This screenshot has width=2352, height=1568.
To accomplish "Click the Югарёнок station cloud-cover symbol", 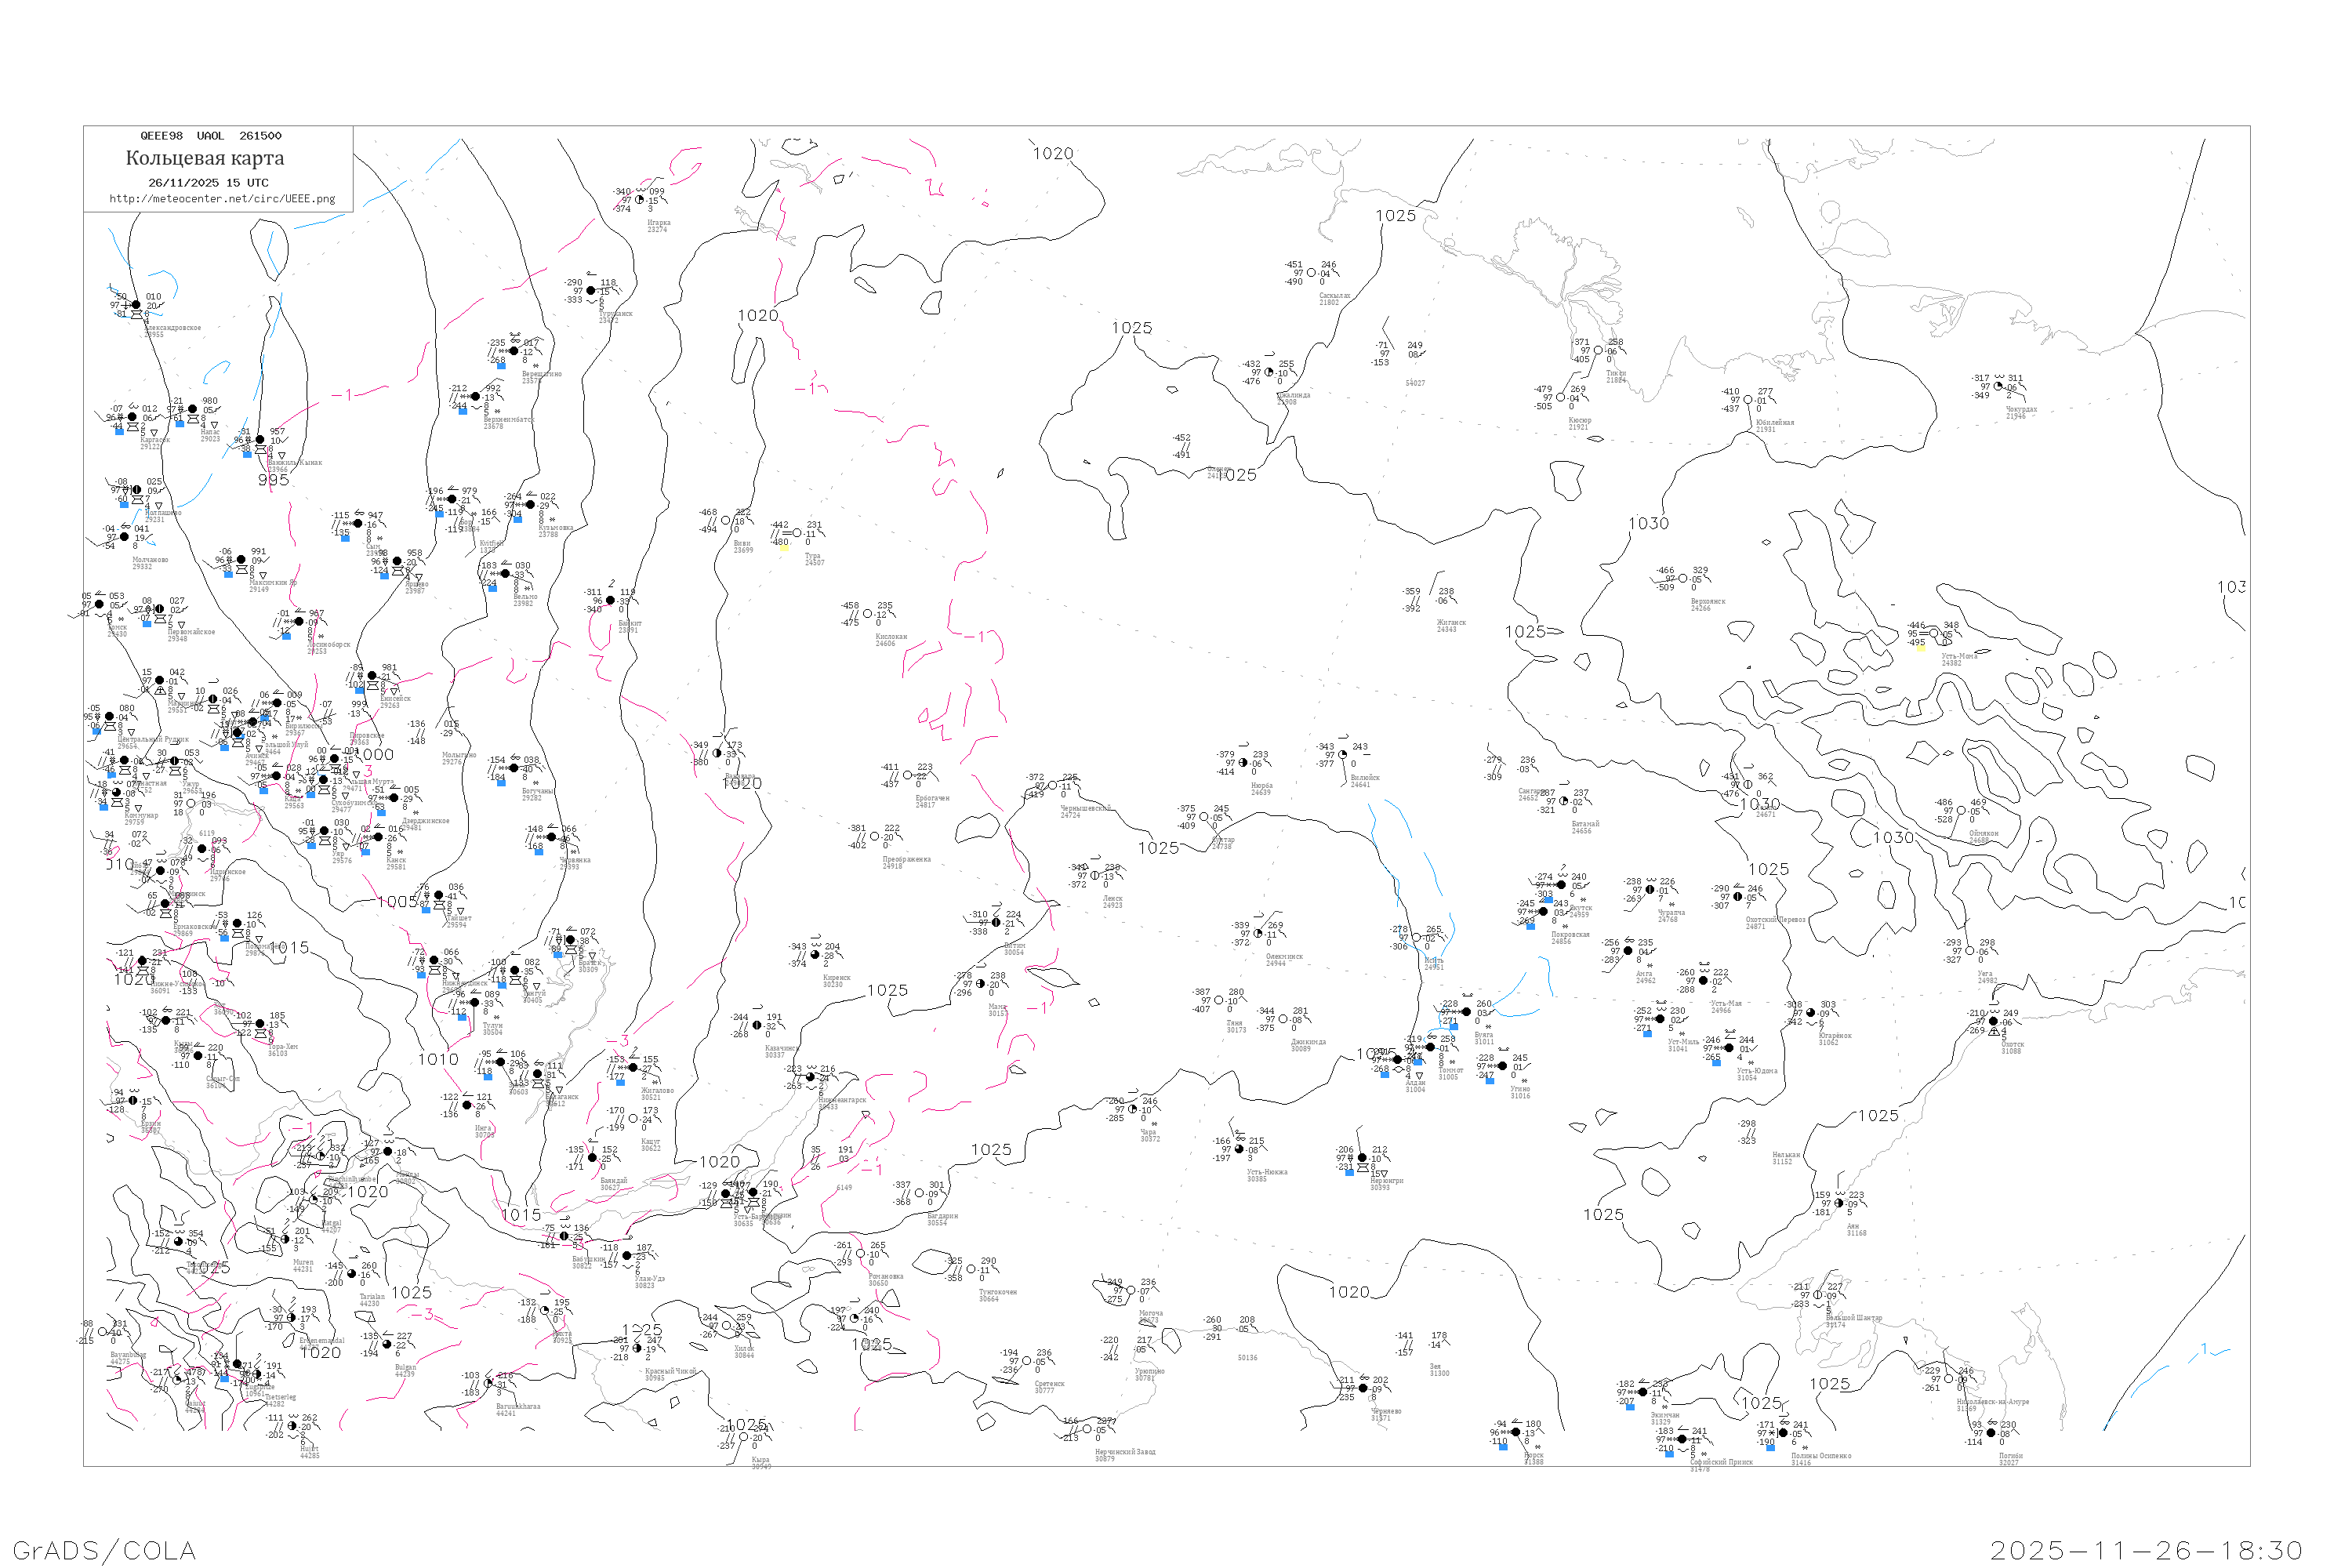I will click(x=1811, y=1013).
